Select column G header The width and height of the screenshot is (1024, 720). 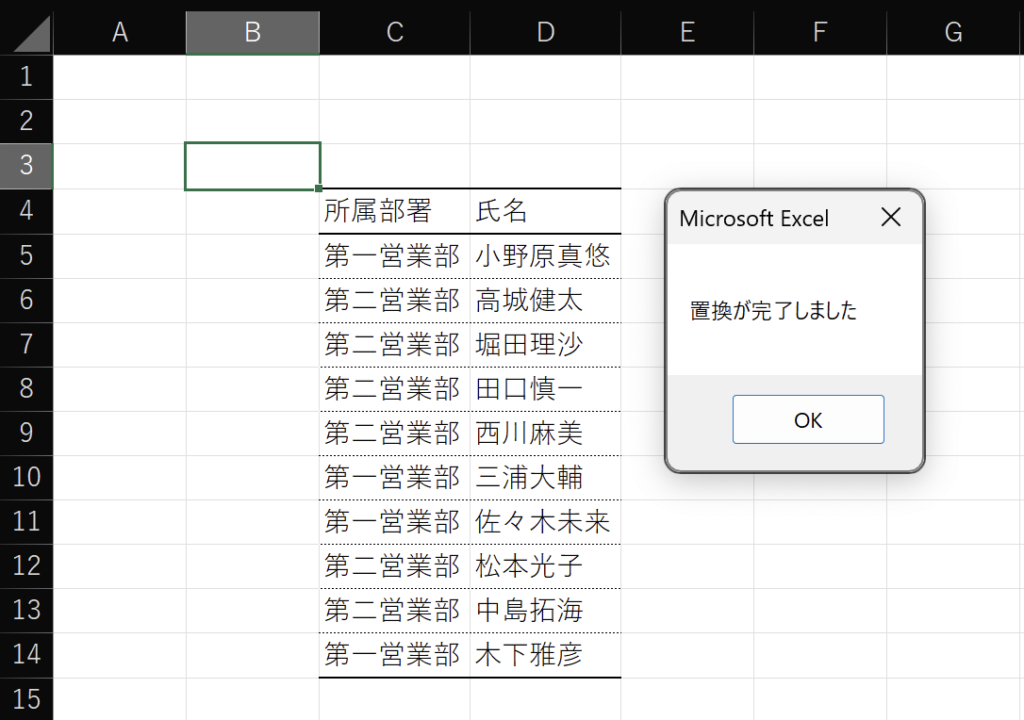point(953,33)
